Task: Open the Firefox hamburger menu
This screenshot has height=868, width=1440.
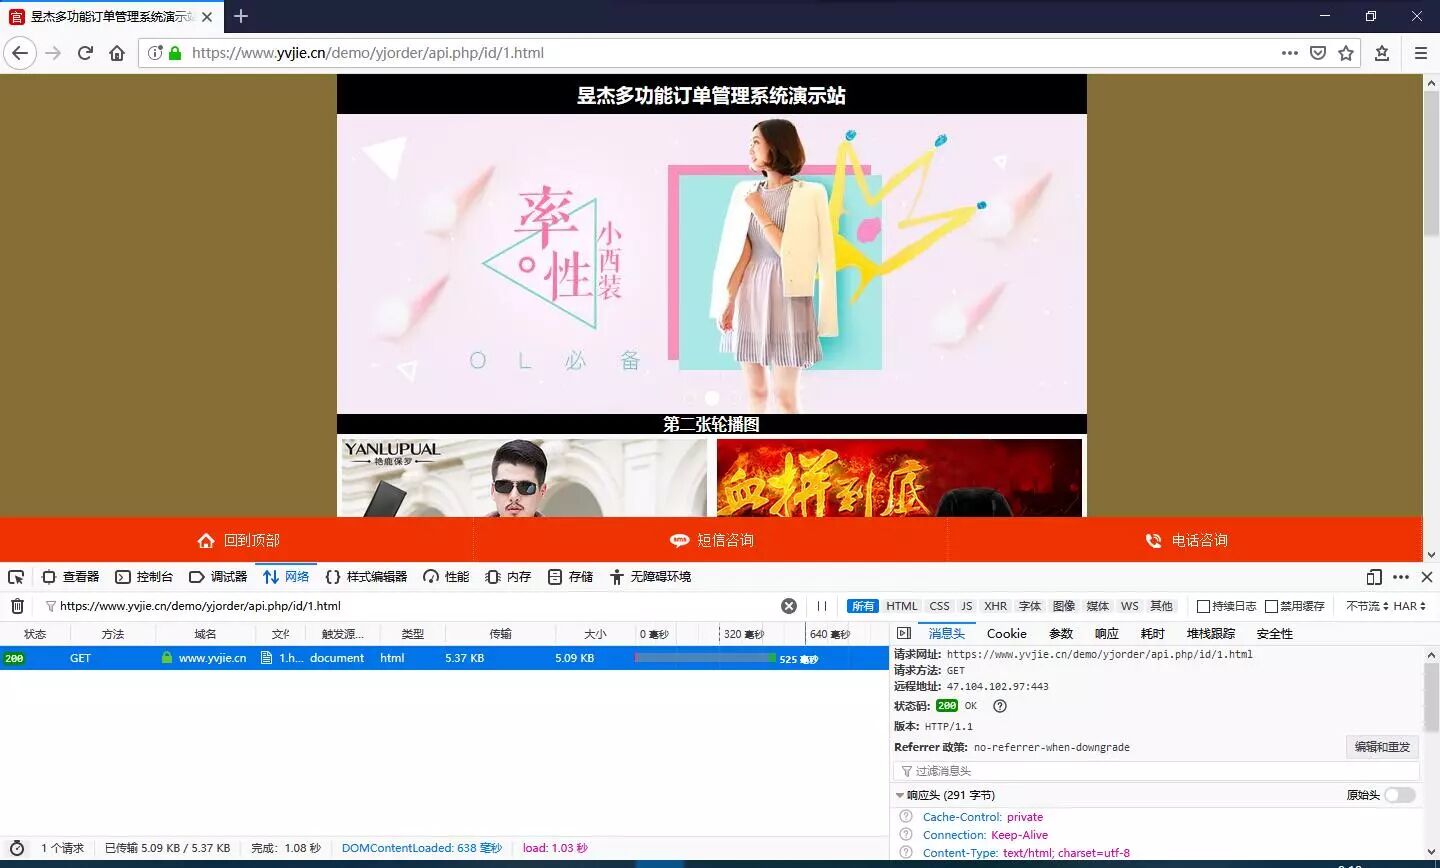Action: coord(1420,53)
